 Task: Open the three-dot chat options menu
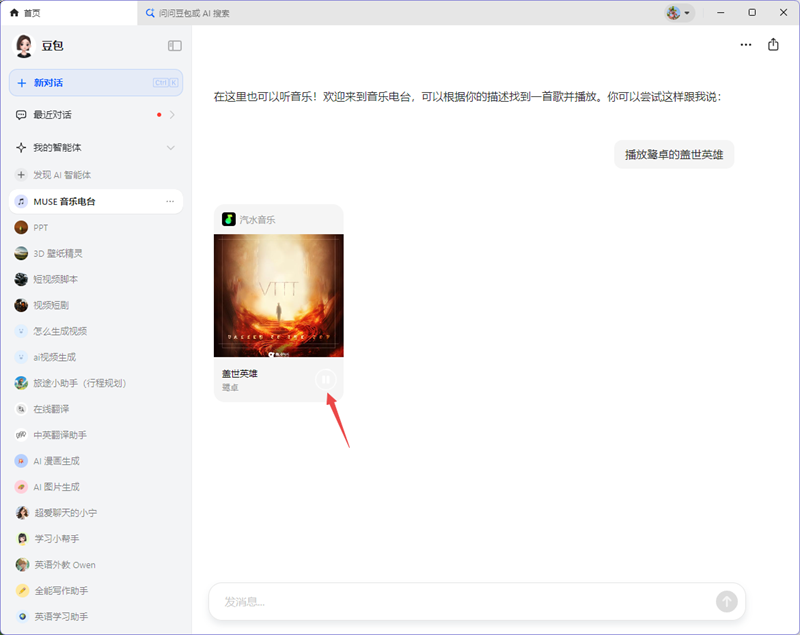745,45
